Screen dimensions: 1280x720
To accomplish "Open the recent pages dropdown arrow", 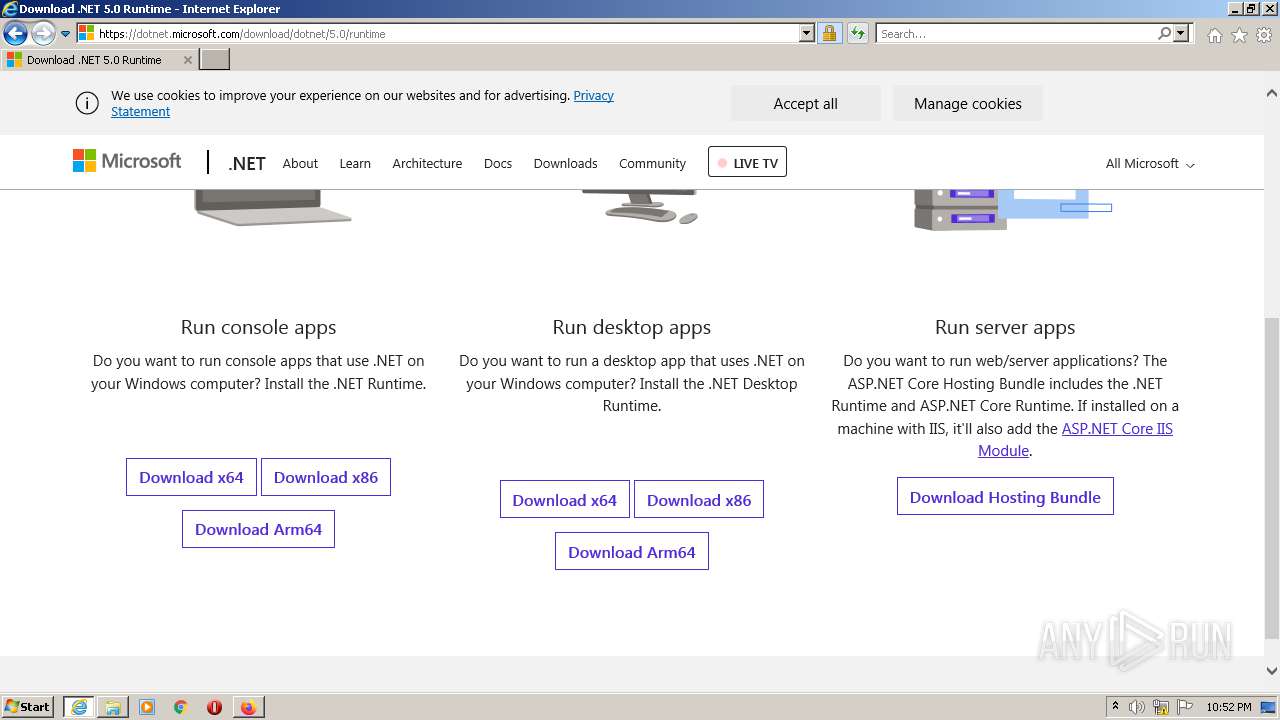I will point(65,34).
